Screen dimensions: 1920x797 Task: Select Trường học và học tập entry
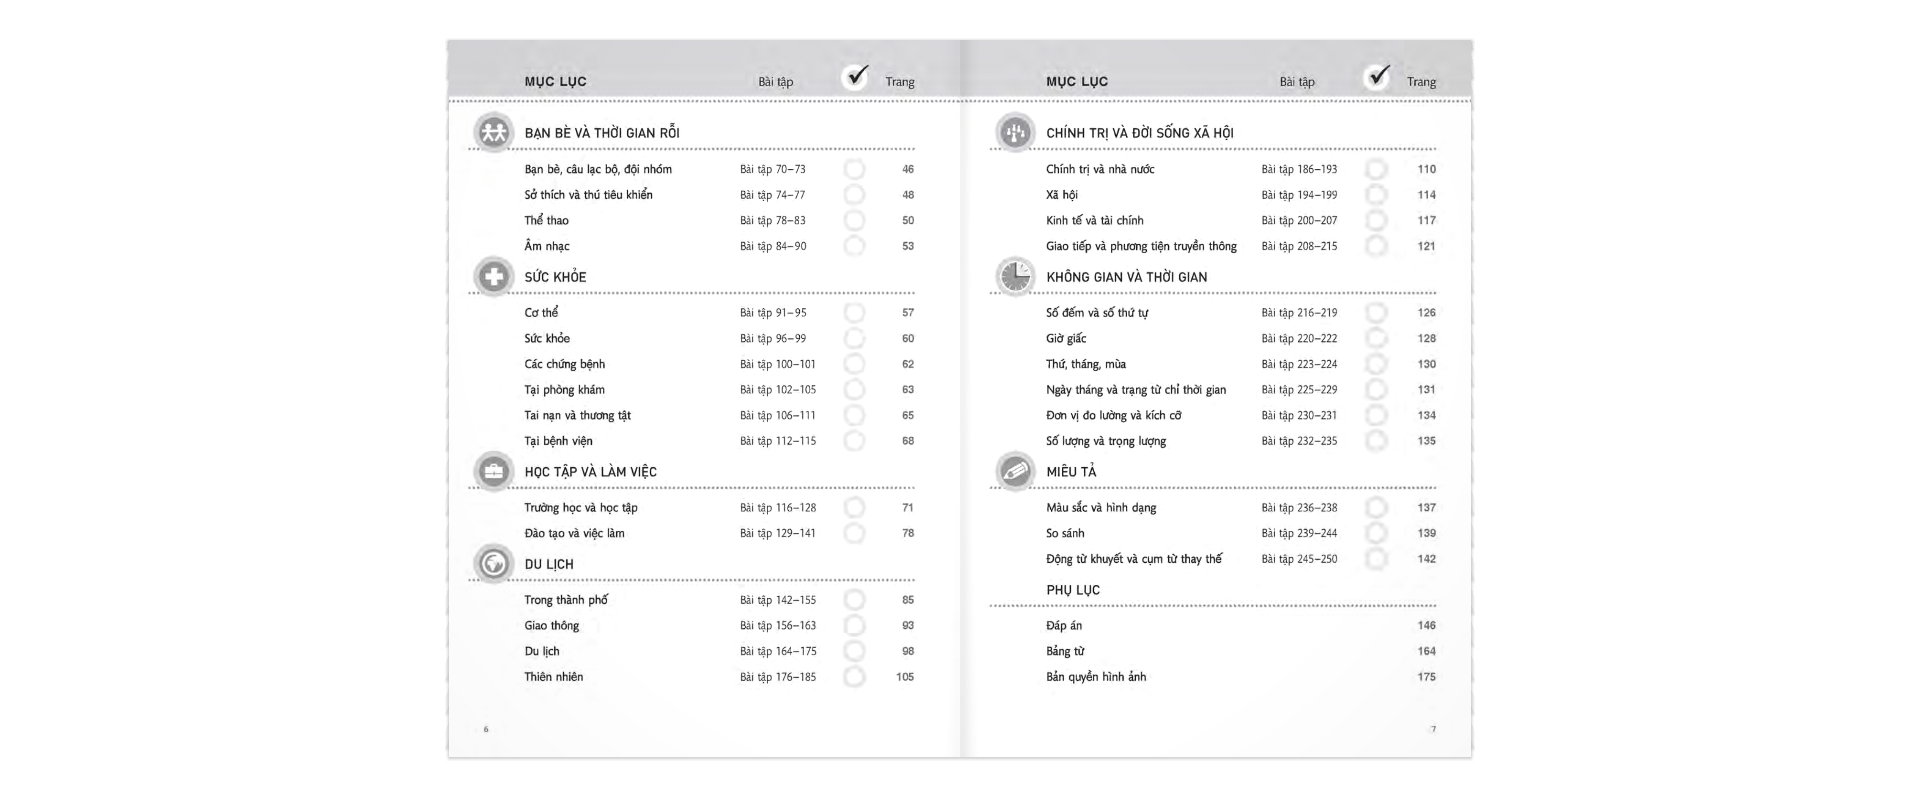coord(581,508)
